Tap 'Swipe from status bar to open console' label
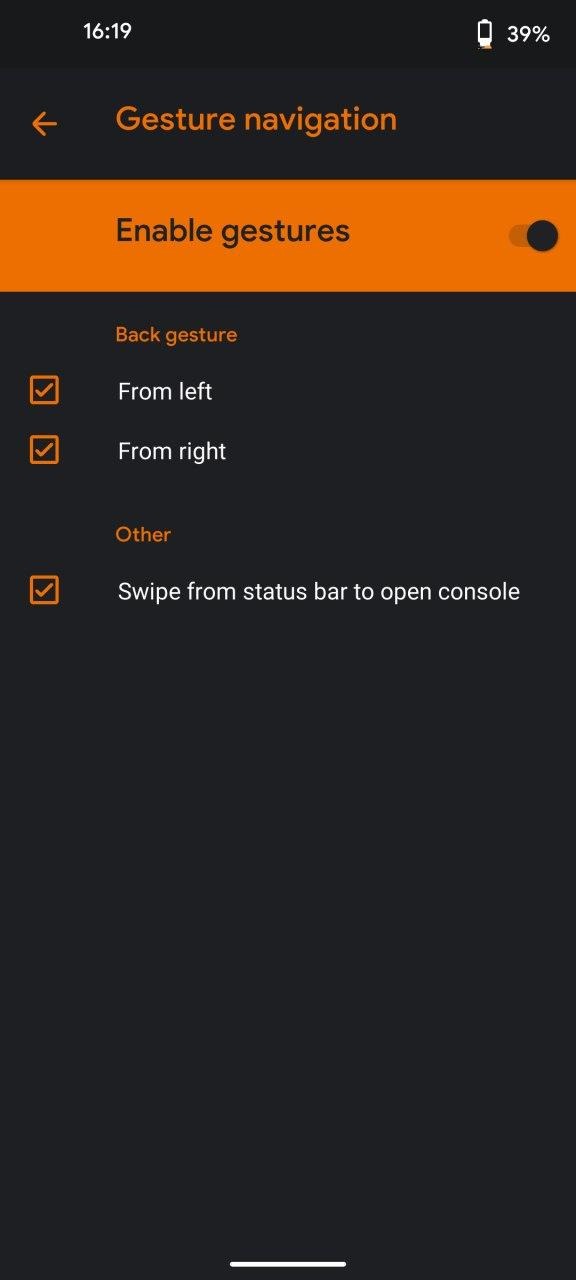576x1280 pixels. pyautogui.click(x=319, y=591)
